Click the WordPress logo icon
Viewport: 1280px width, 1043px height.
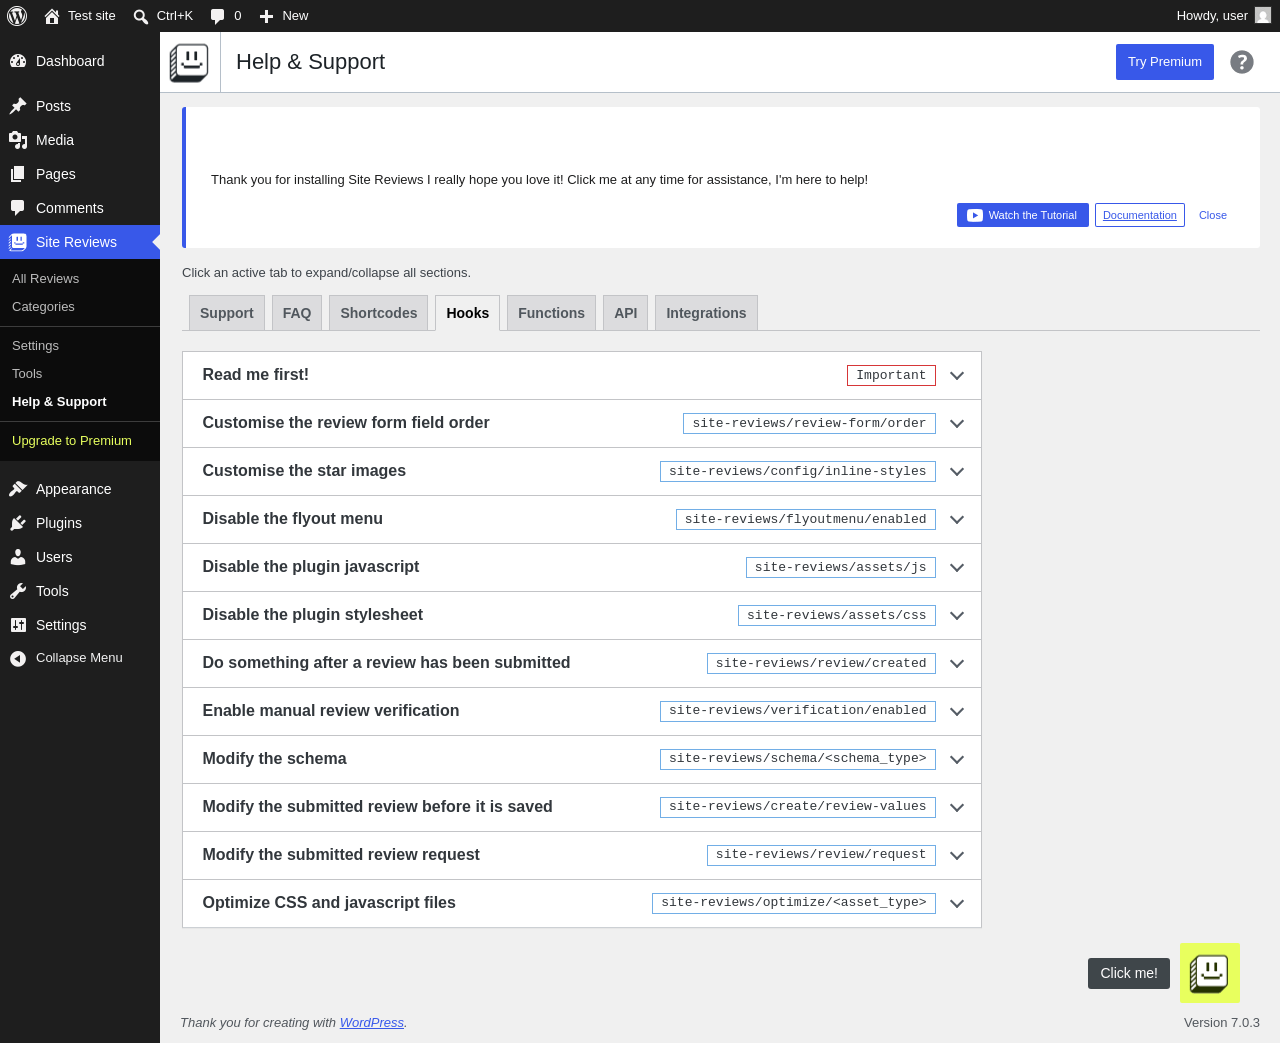[x=17, y=16]
